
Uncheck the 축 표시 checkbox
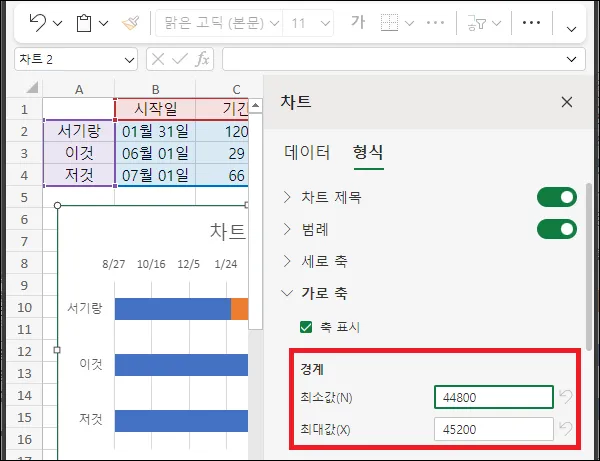point(306,327)
